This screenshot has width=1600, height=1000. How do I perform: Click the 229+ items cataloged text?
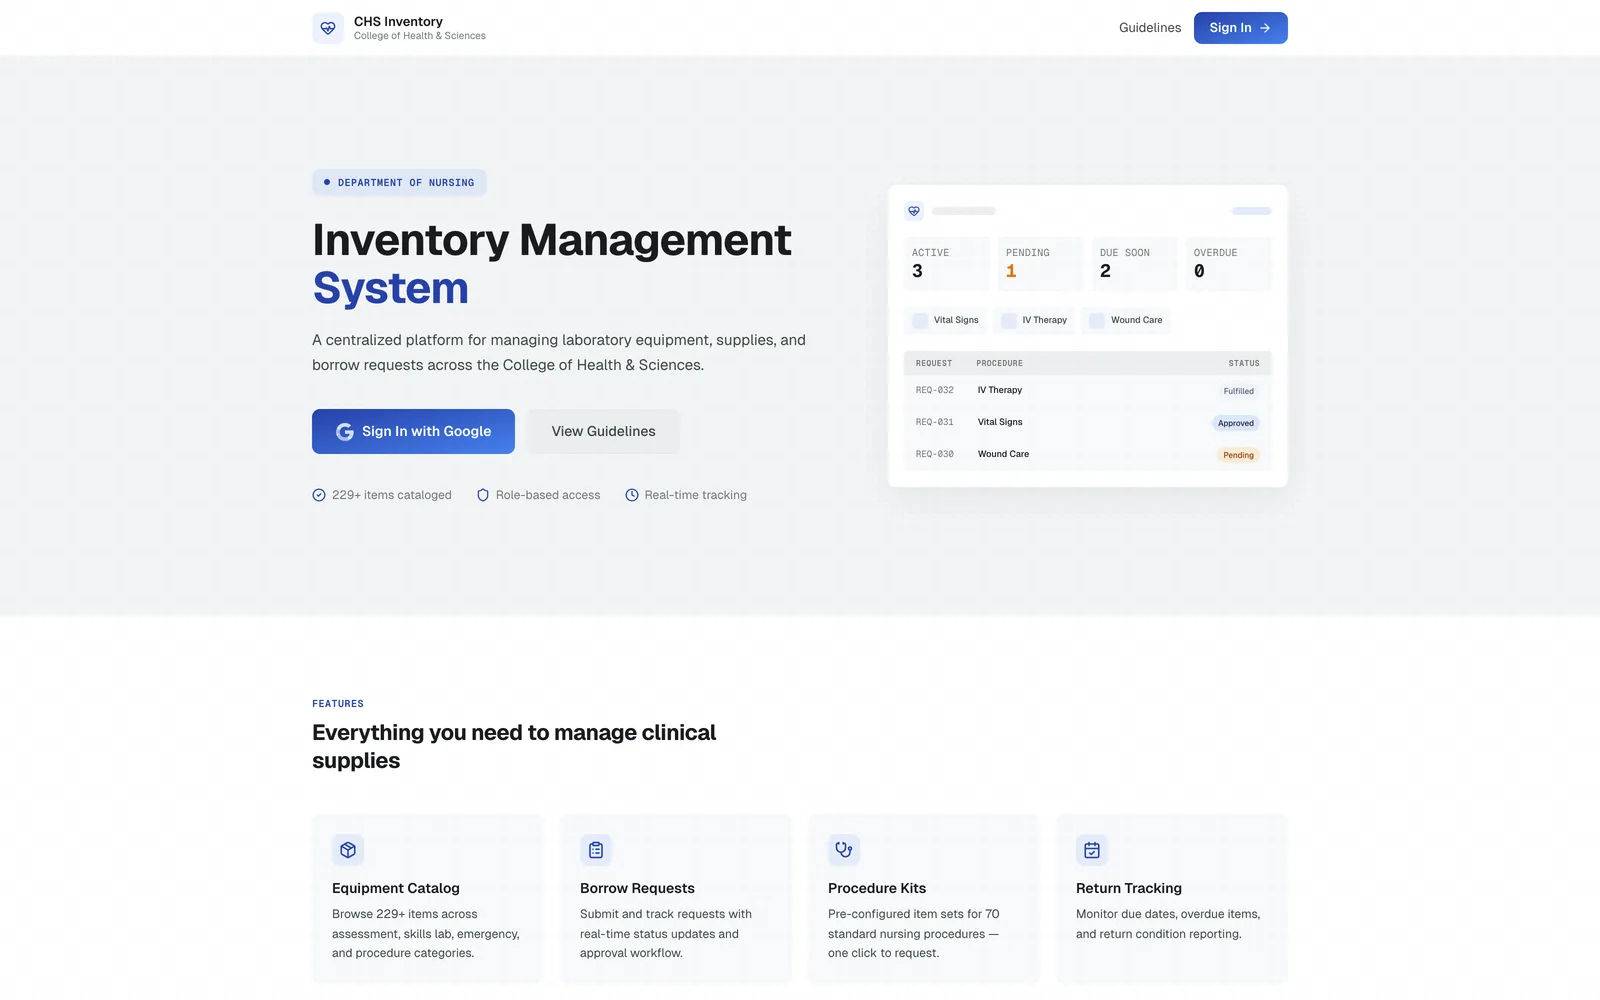click(392, 495)
